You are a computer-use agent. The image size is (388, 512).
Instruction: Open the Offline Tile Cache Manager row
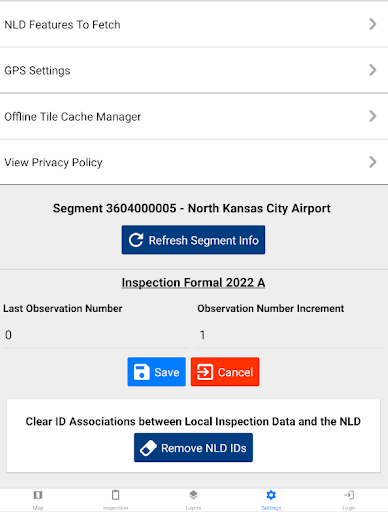(x=194, y=116)
